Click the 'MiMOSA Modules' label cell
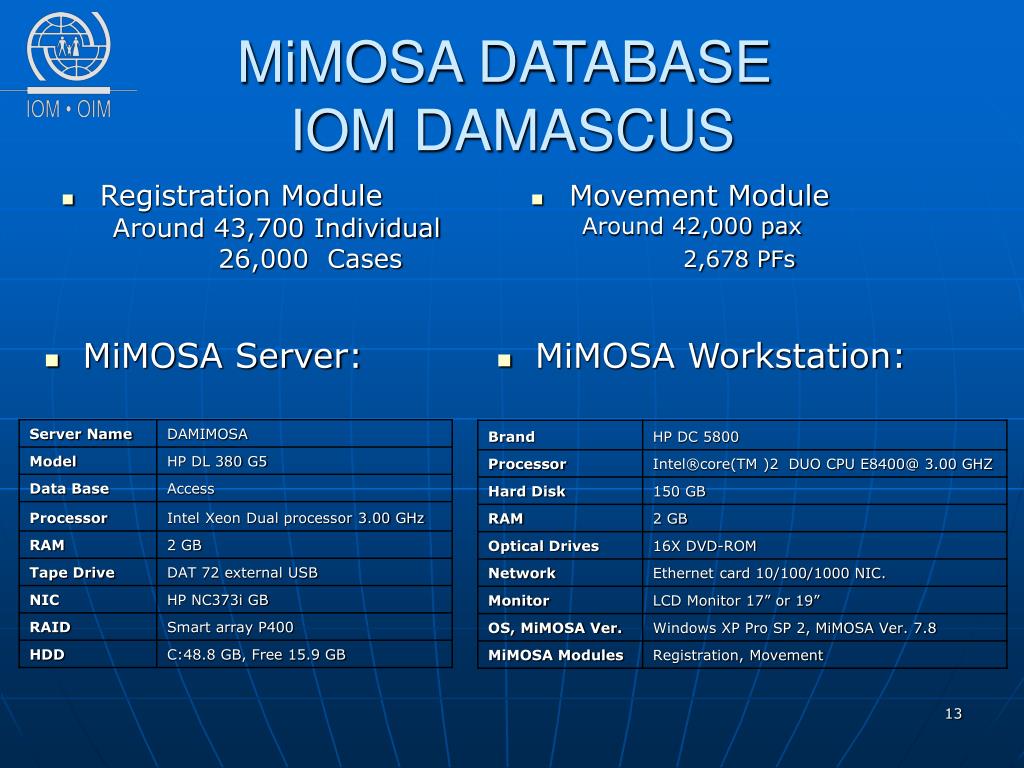1024x768 pixels. click(x=560, y=655)
